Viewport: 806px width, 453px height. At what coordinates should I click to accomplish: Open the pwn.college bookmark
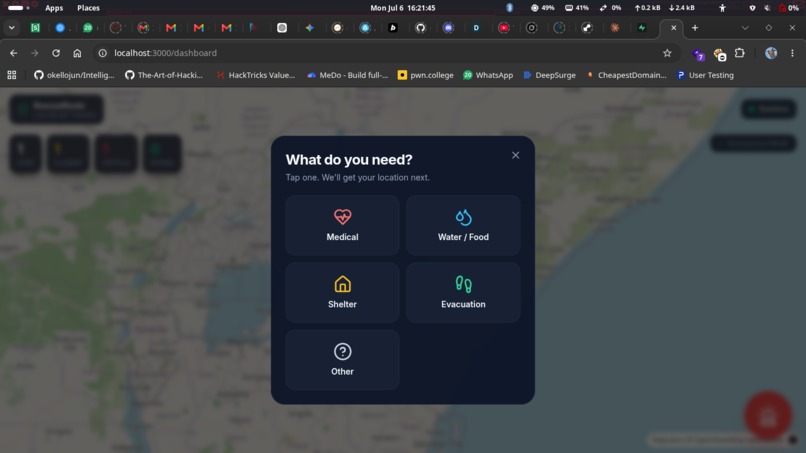click(426, 75)
